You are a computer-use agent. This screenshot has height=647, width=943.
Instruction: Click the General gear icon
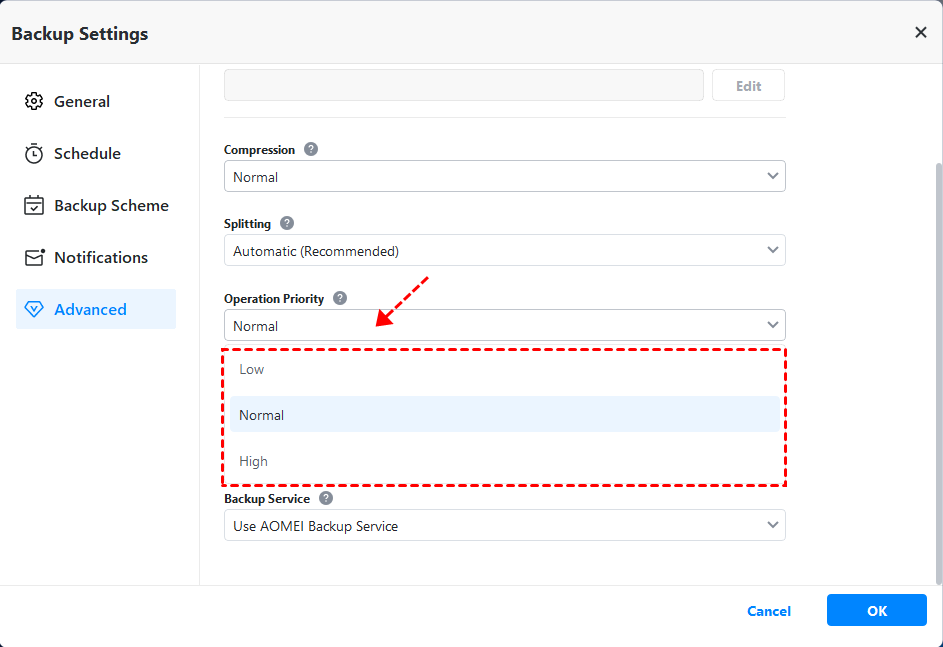34,101
